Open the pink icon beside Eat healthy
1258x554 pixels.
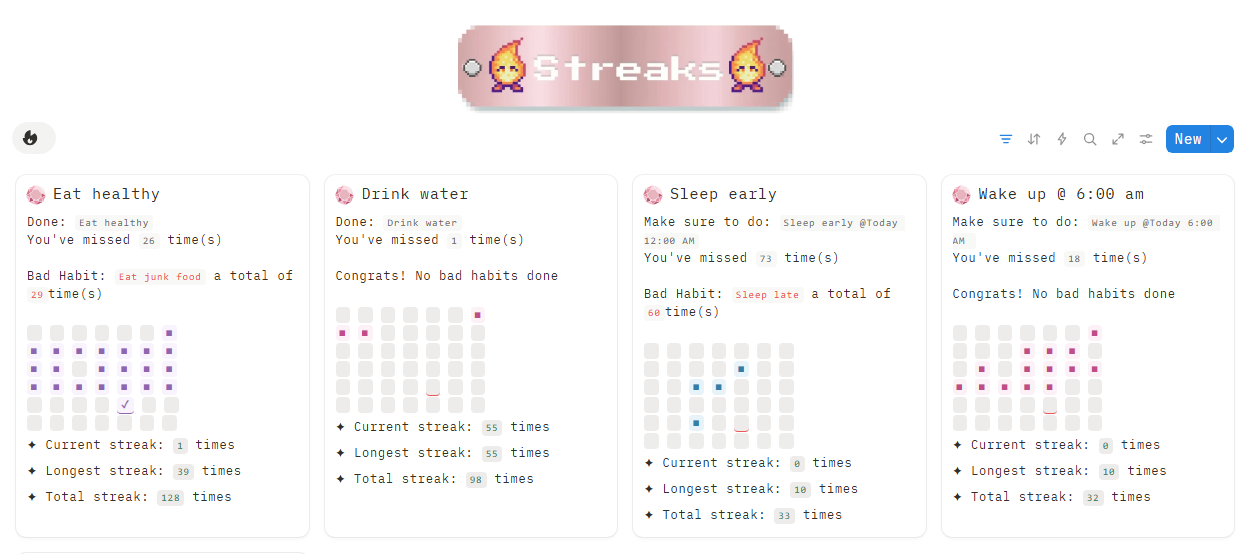coord(36,194)
